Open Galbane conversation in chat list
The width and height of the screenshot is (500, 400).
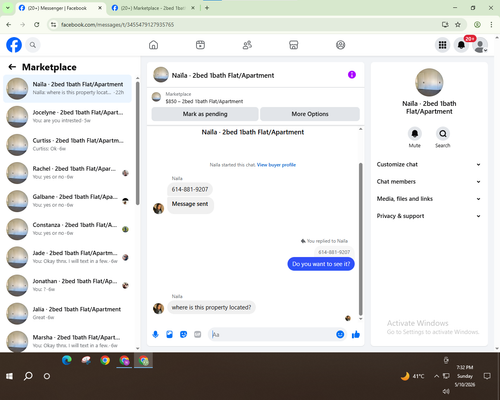pyautogui.click(x=68, y=201)
